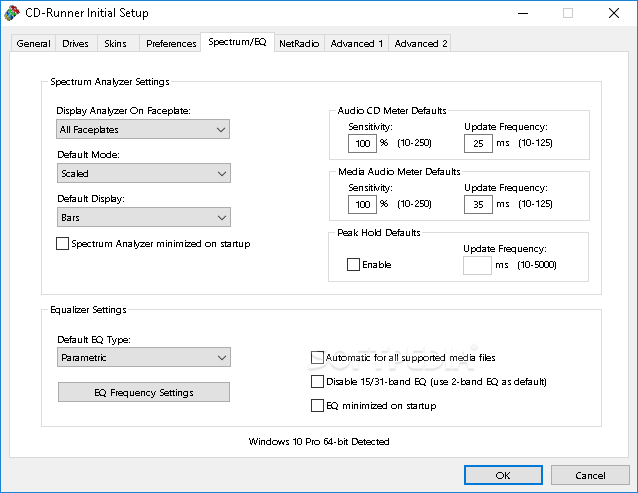Click the 'Windows 10 Pro 64-bit Detected' text
The image size is (638, 493).
pyautogui.click(x=319, y=441)
